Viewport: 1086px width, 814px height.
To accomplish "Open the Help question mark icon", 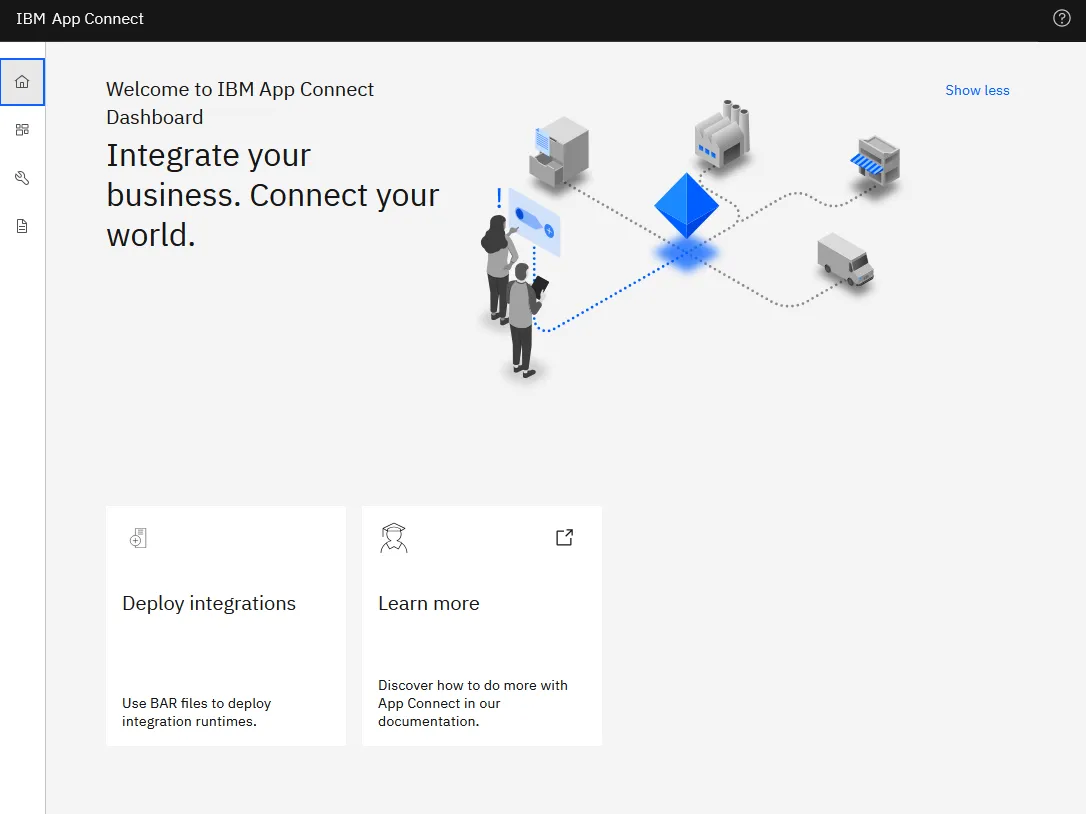I will pos(1061,19).
